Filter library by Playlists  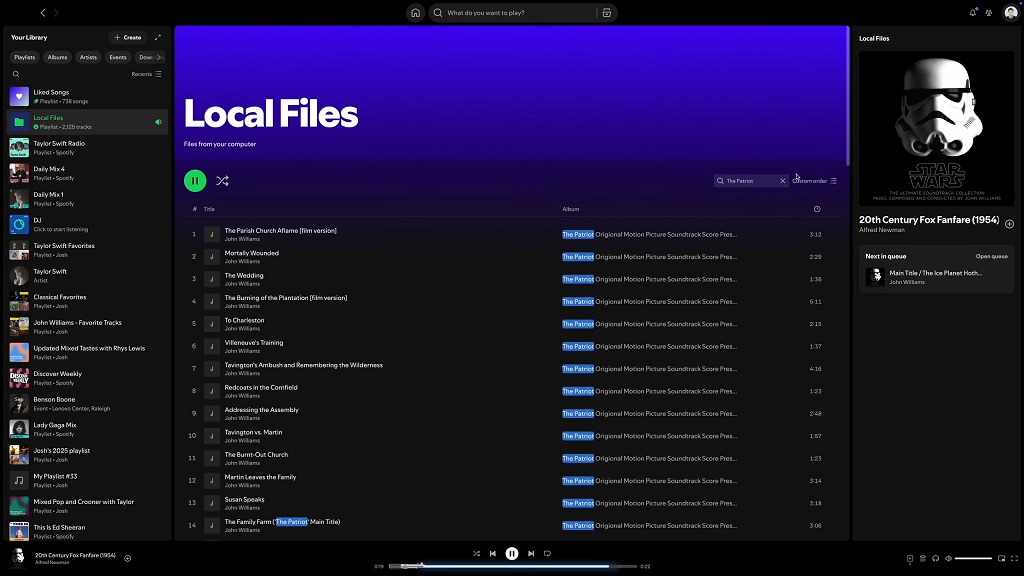pyautogui.click(x=25, y=57)
